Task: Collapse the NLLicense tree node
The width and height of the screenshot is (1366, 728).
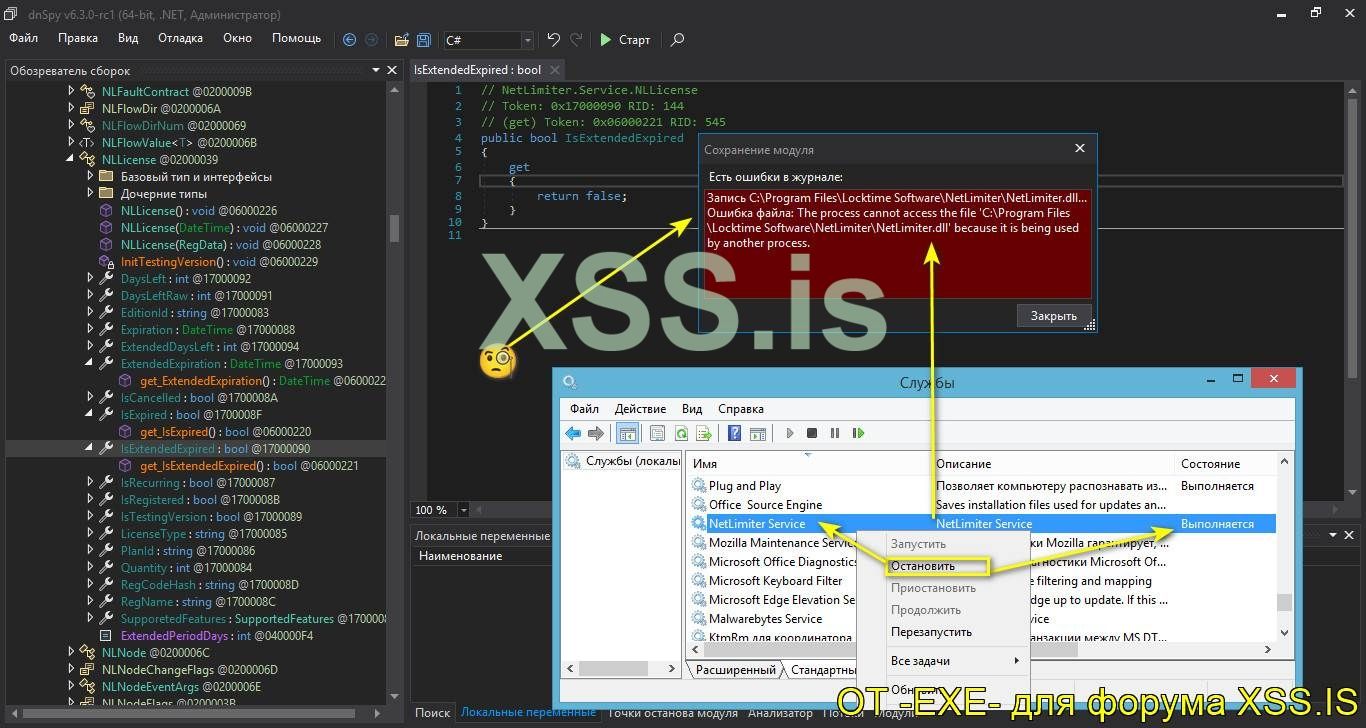Action: click(71, 160)
